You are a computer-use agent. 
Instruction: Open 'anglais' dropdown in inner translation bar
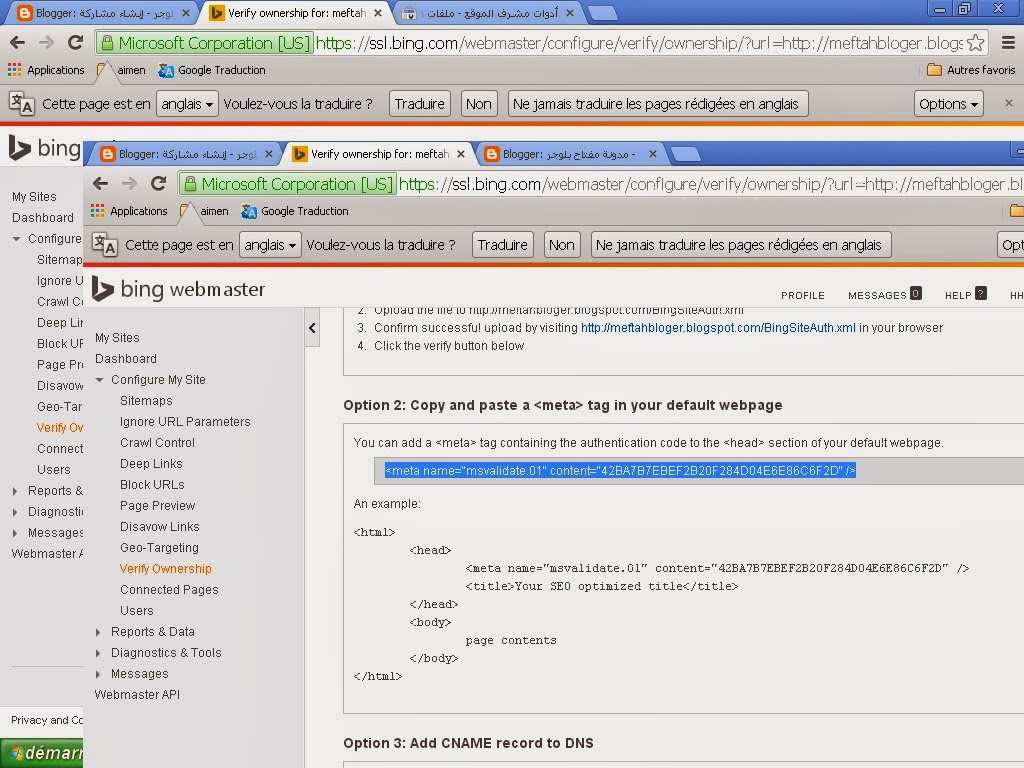click(270, 245)
